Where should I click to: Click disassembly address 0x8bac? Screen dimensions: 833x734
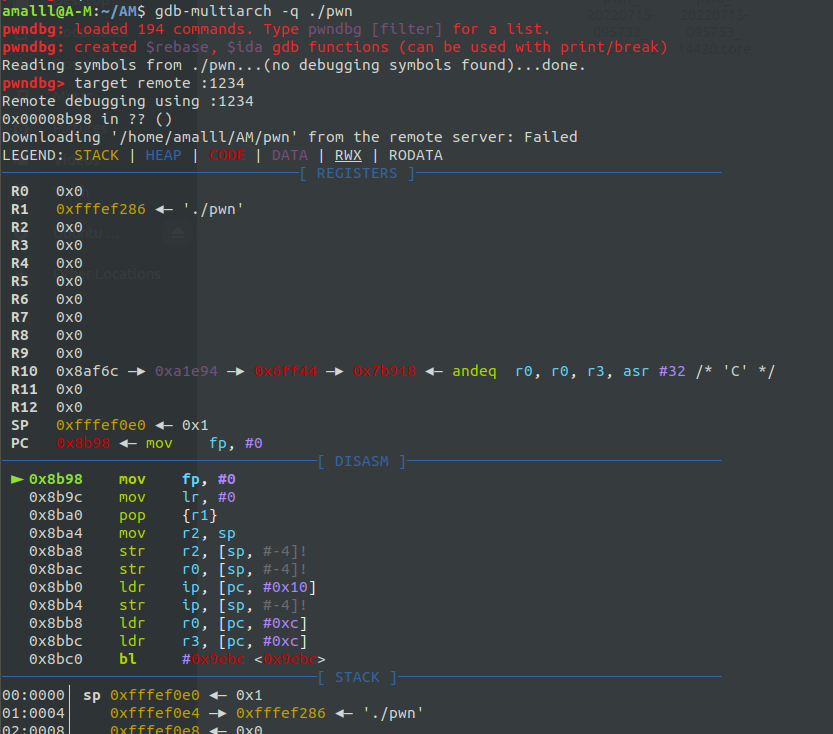coord(56,569)
